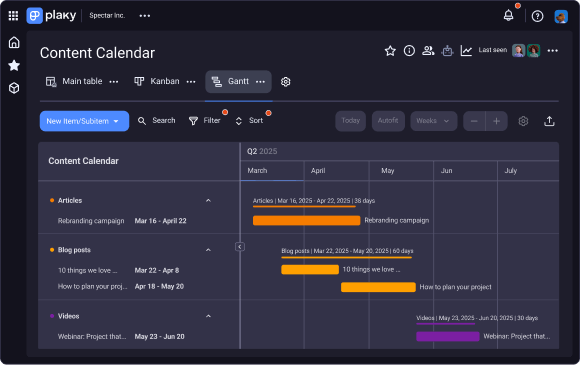The image size is (580, 365).
Task: Click Search in toolbar
Action: (156, 121)
